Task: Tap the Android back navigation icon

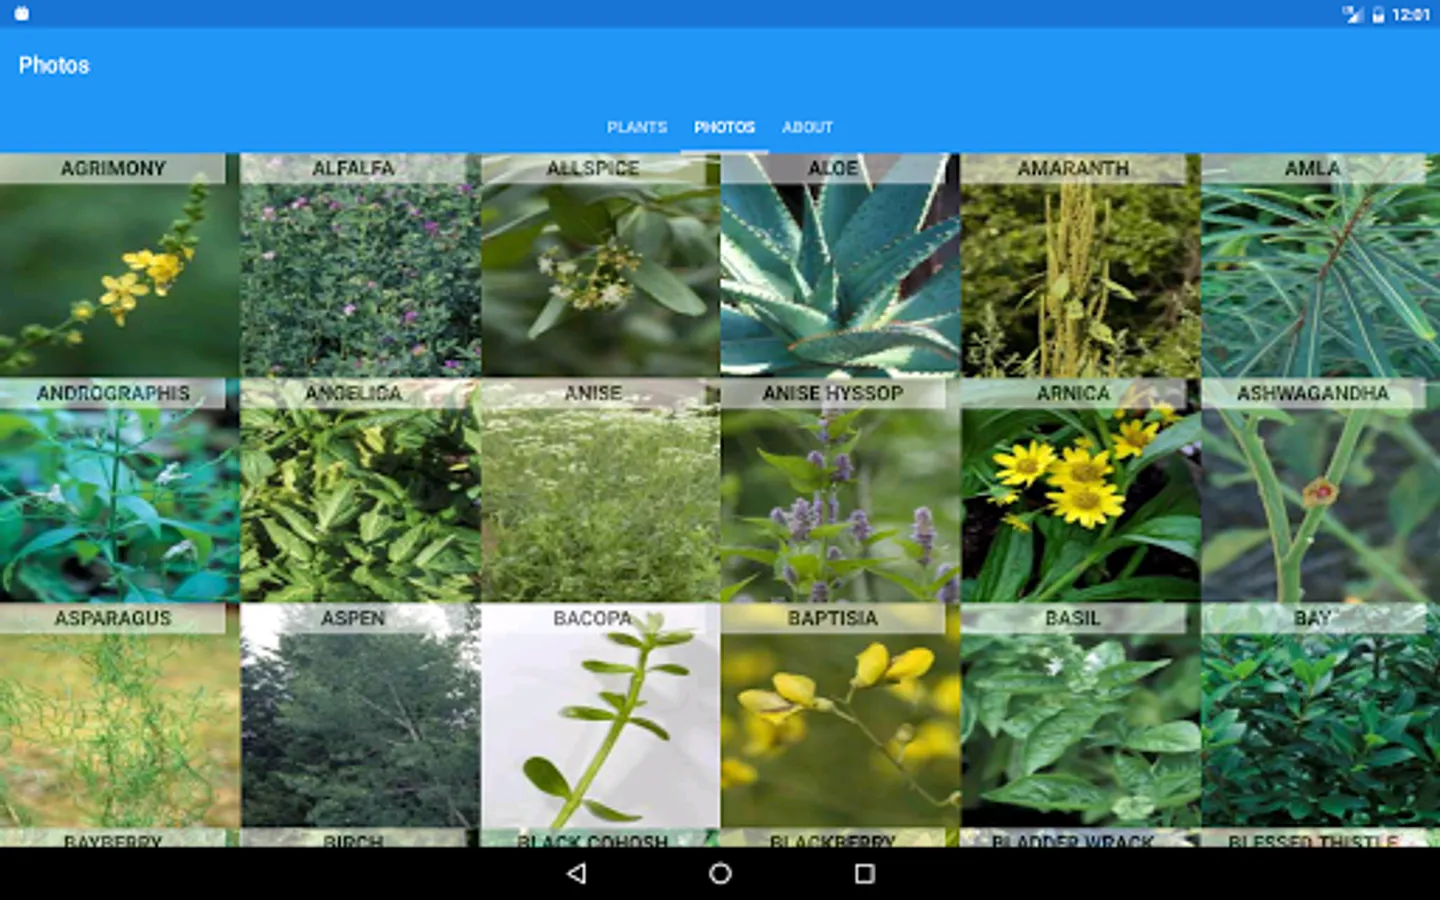Action: click(x=576, y=873)
